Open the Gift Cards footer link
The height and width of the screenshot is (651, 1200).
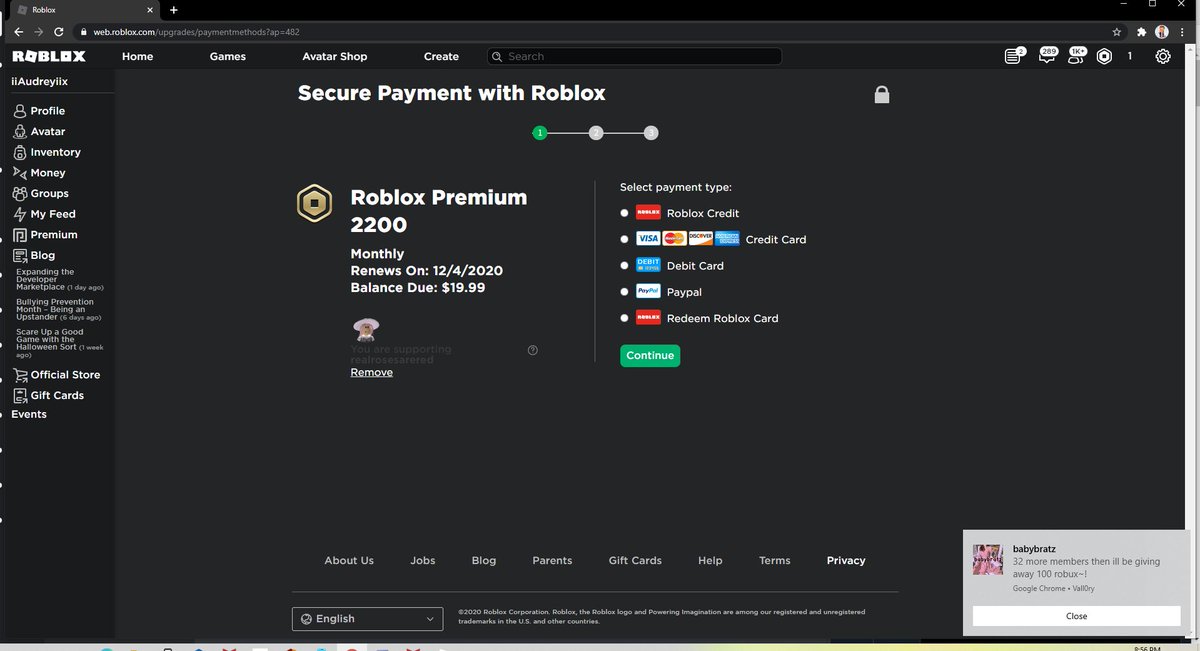(635, 561)
